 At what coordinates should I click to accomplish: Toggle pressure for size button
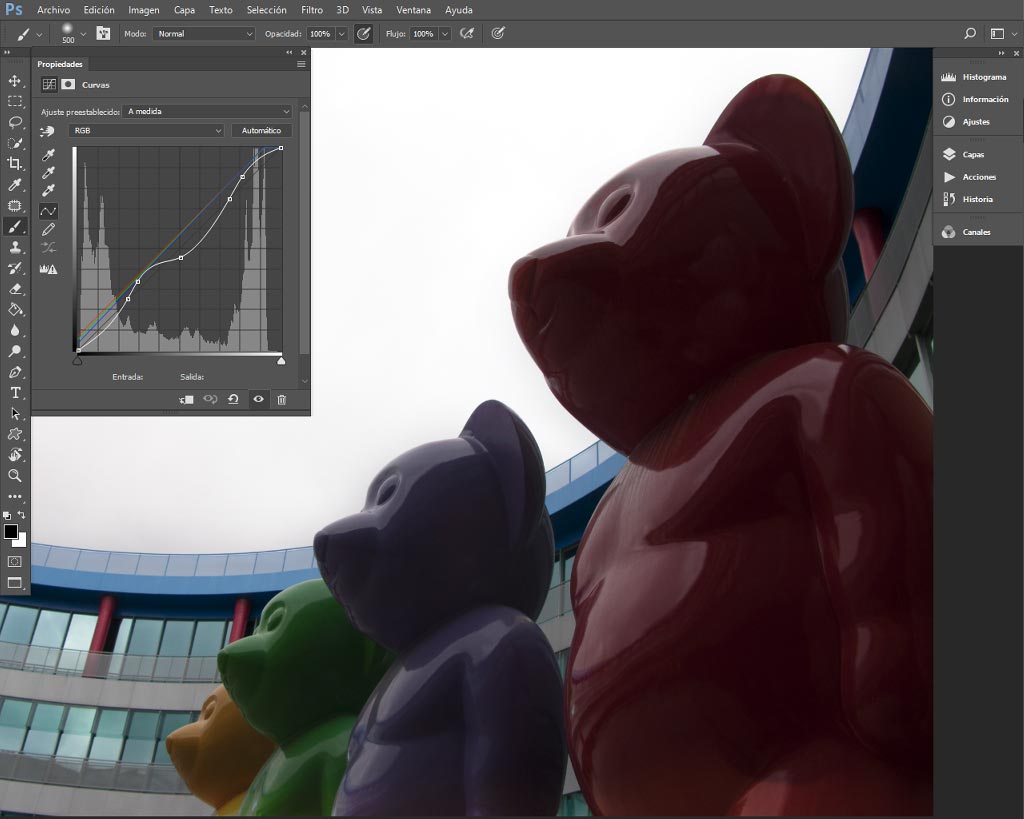coord(498,33)
